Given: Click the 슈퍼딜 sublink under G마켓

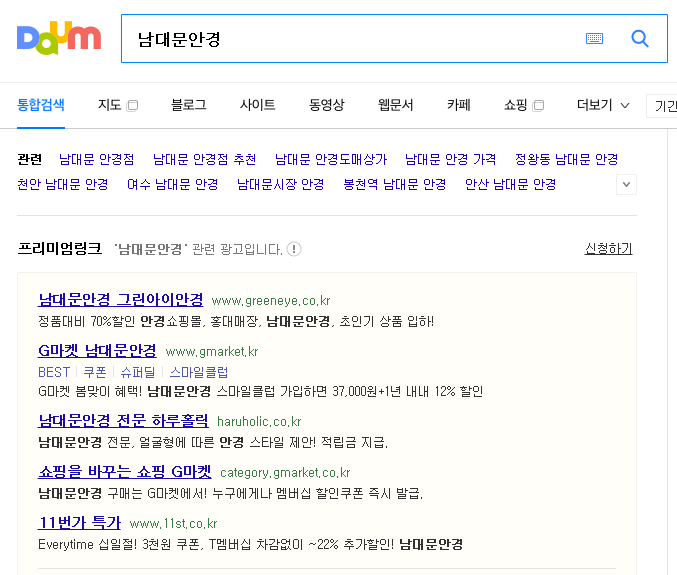Looking at the screenshot, I should 137,372.
